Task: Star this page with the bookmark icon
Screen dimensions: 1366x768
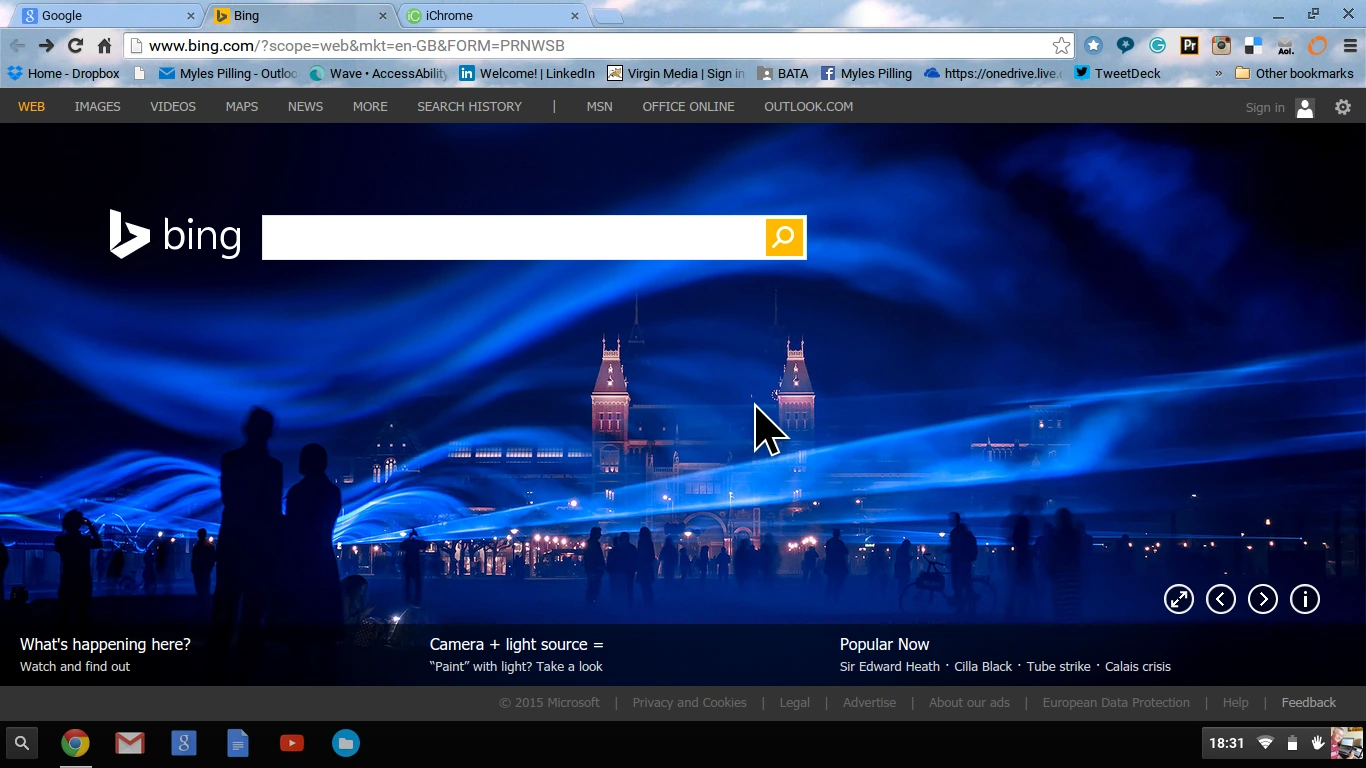Action: coord(1061,46)
